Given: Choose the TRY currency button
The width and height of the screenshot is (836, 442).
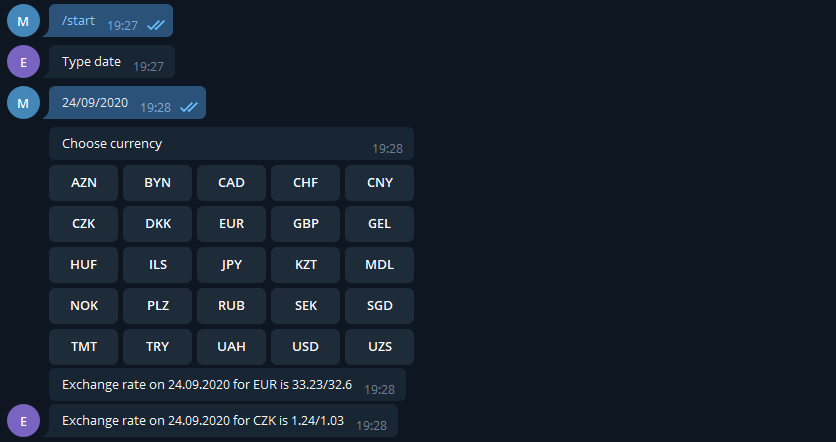Looking at the screenshot, I should coord(158,347).
